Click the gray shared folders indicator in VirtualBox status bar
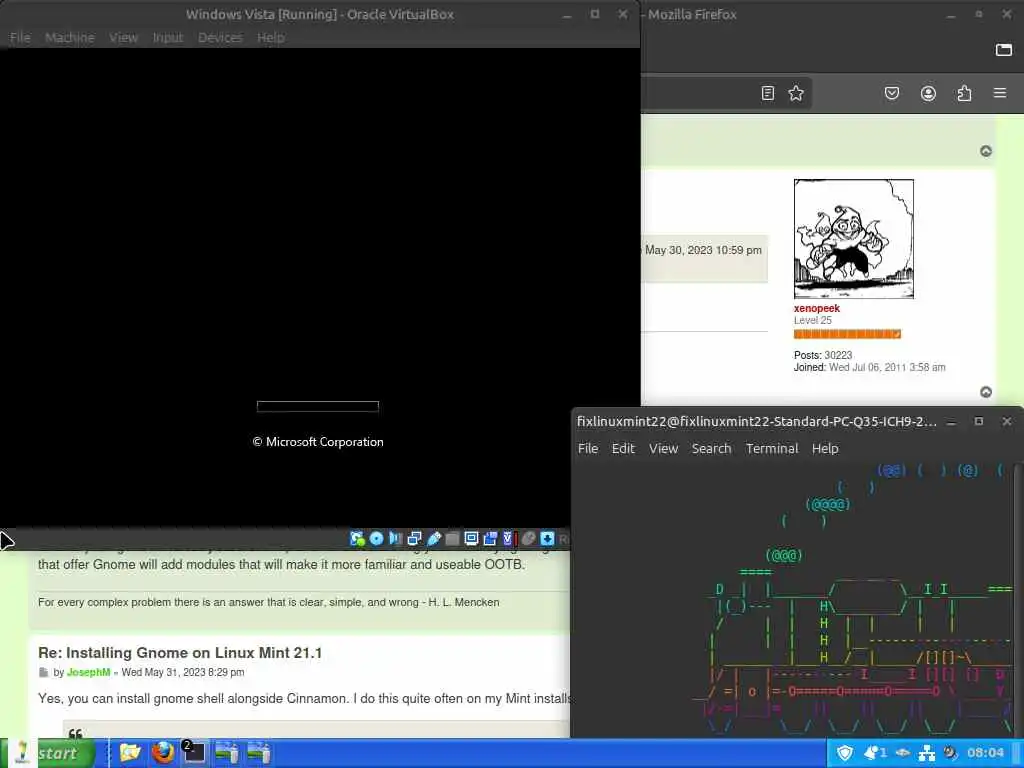This screenshot has width=1024, height=768. pyautogui.click(x=452, y=539)
